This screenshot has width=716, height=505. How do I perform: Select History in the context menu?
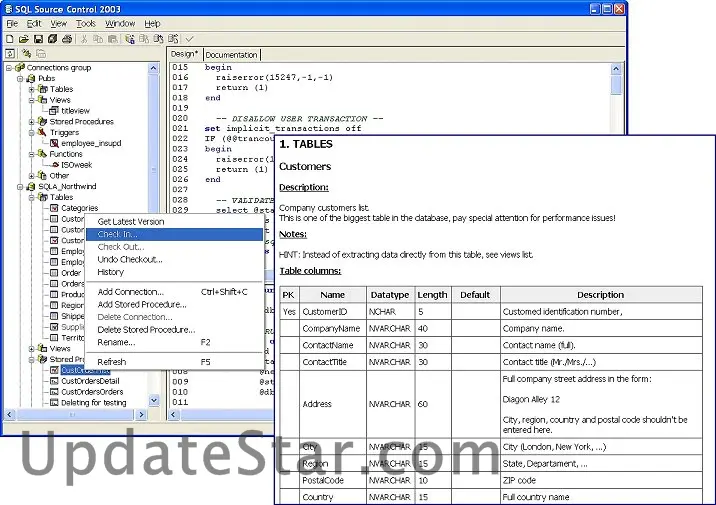[x=174, y=272]
